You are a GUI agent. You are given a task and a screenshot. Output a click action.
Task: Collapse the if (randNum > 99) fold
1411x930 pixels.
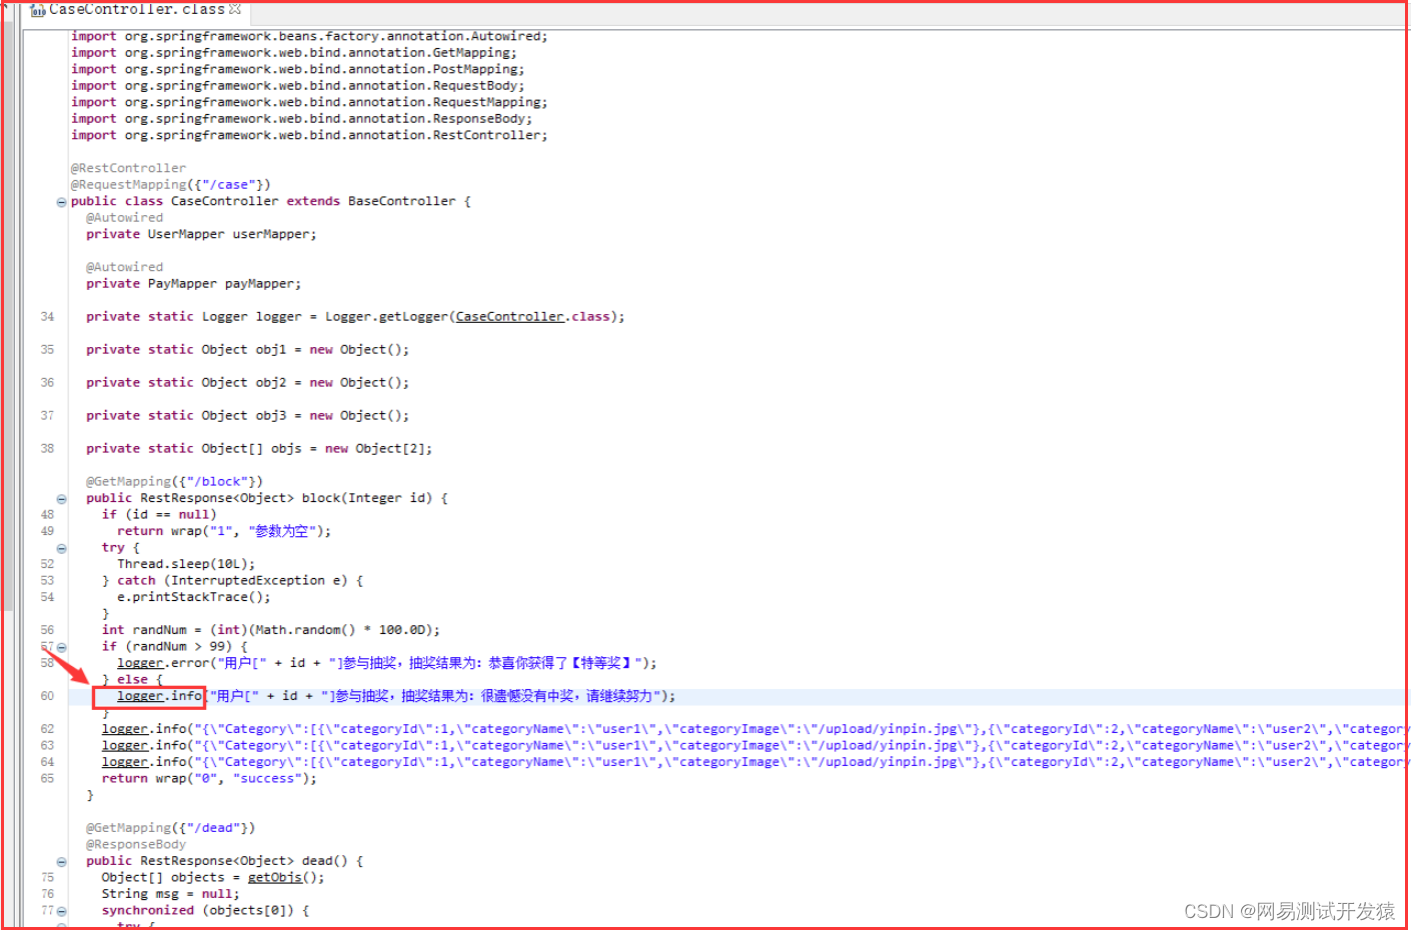point(61,647)
